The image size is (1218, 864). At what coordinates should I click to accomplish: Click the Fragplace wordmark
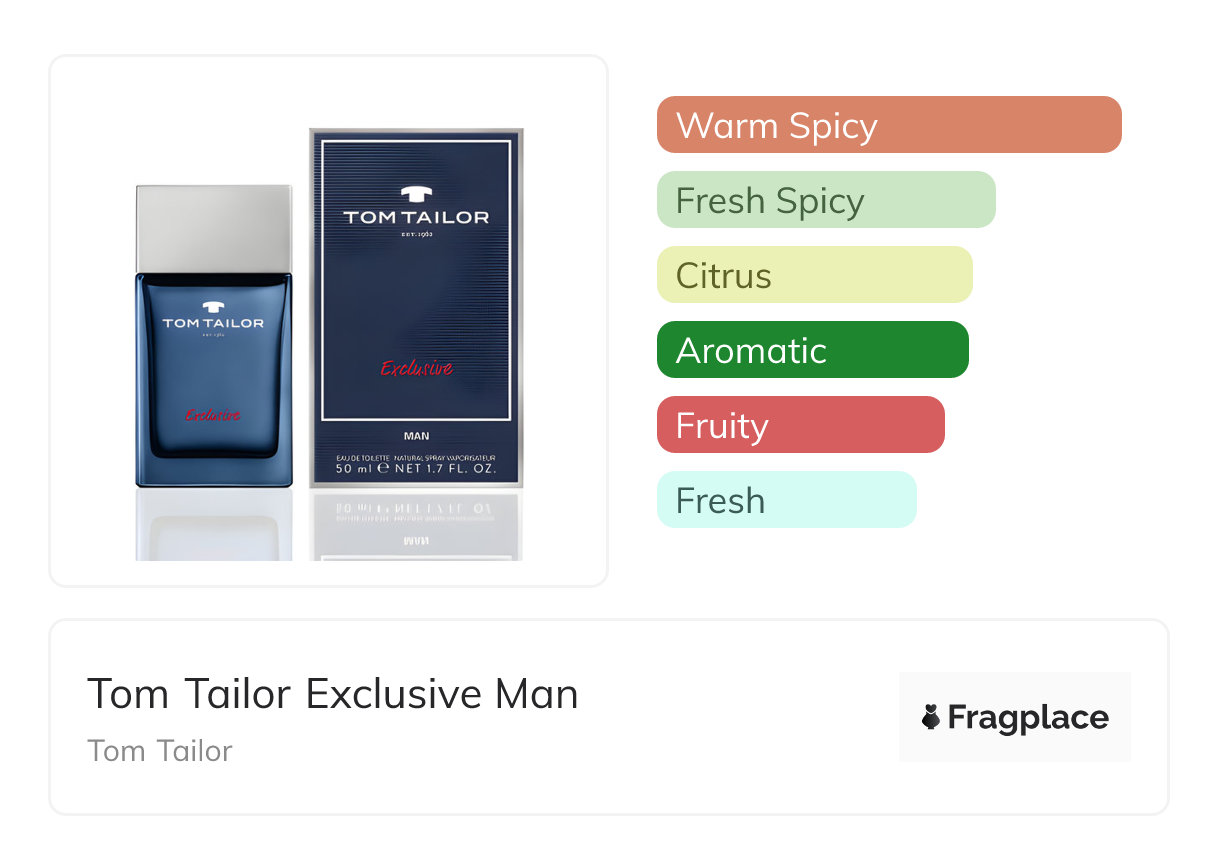pyautogui.click(x=1028, y=718)
